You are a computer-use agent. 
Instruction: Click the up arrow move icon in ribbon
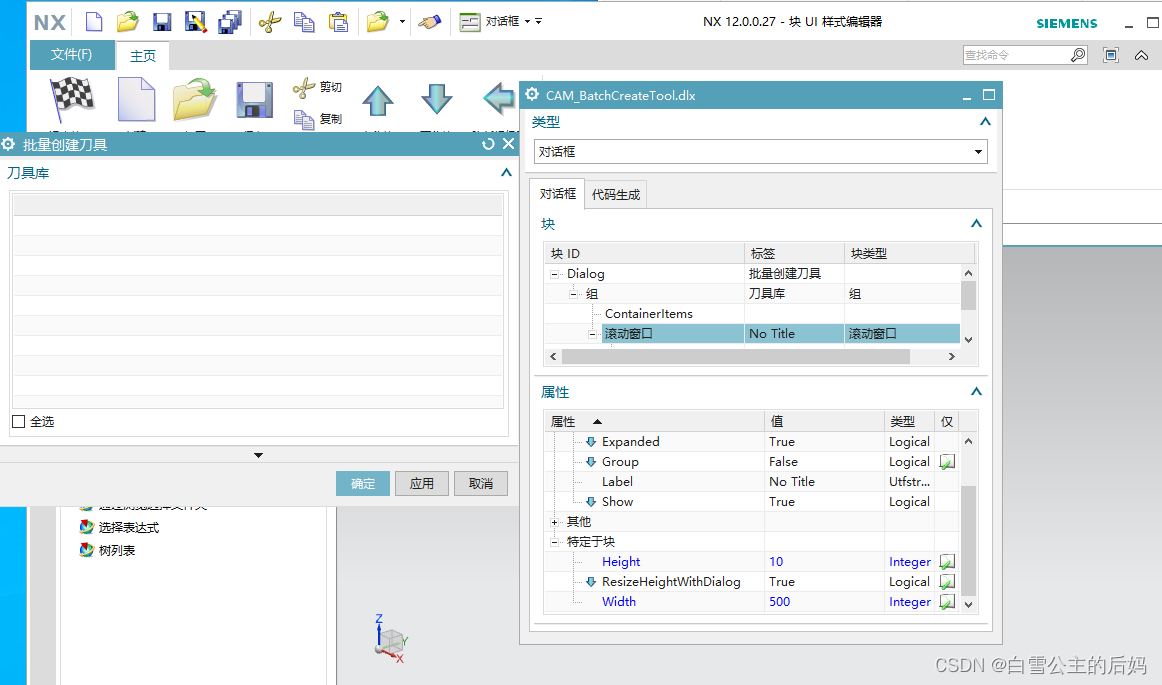378,101
